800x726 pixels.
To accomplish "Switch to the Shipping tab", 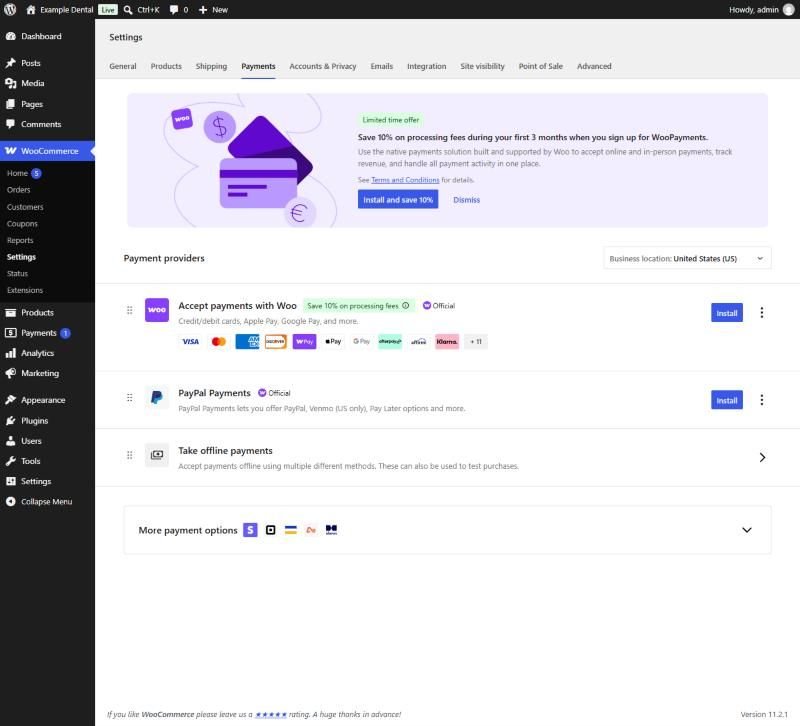I will pyautogui.click(x=211, y=66).
